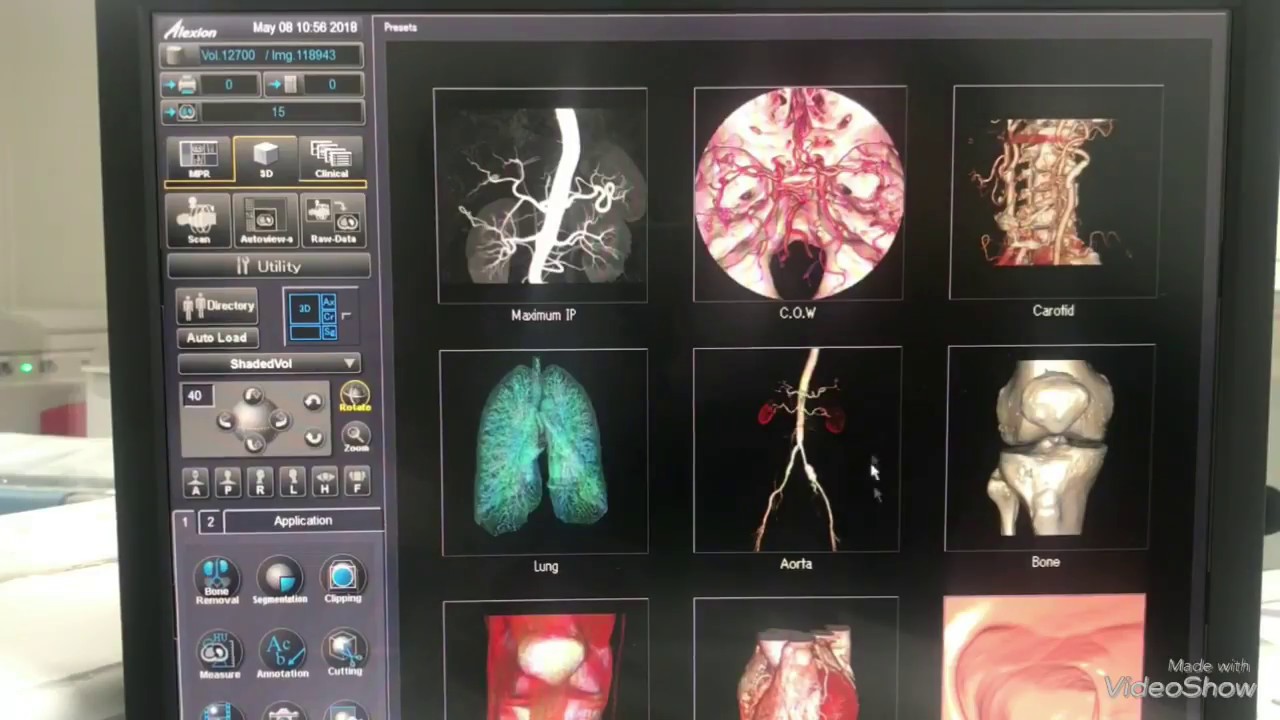
Task: Click the 'Aorta' label
Action: tap(796, 564)
